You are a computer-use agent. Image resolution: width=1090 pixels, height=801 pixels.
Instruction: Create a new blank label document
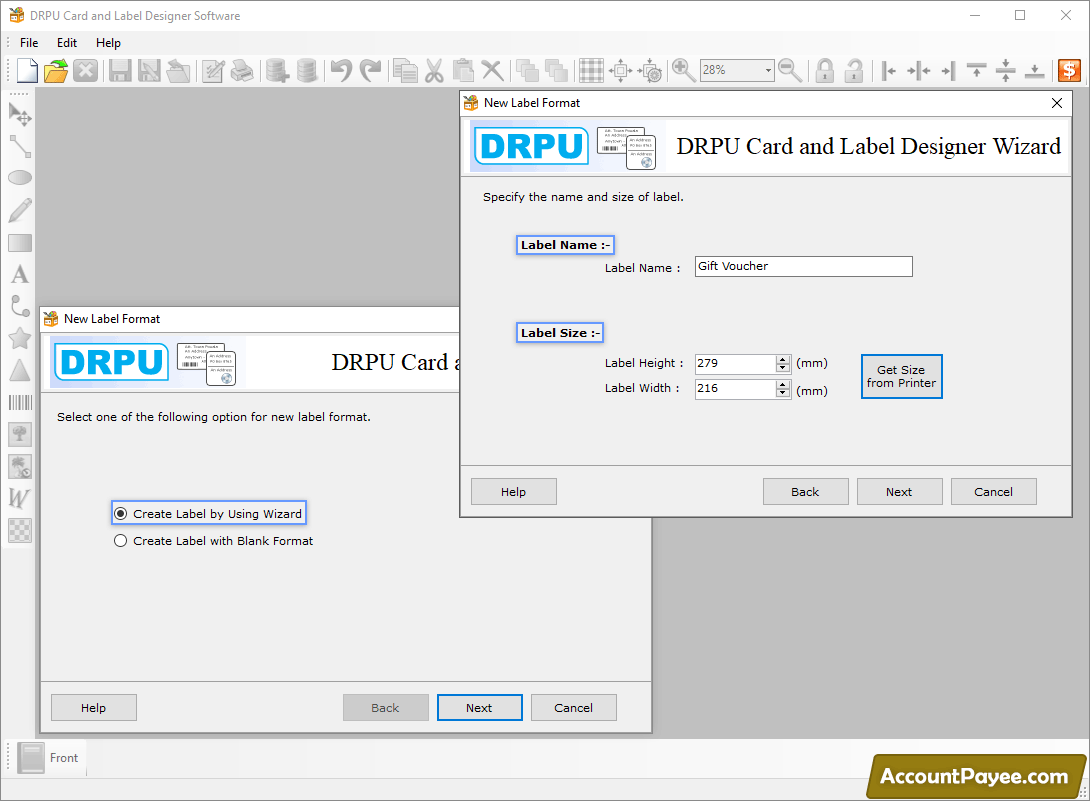pyautogui.click(x=27, y=70)
